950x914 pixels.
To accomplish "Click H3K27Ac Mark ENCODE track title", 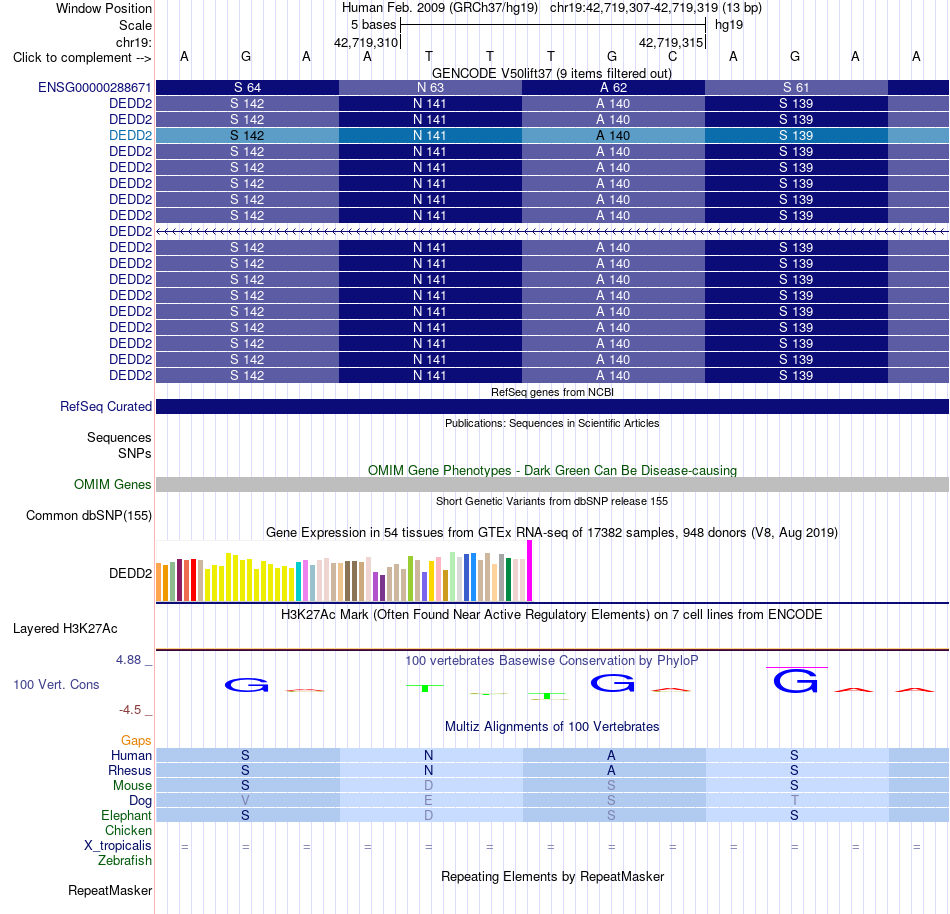I will [552, 614].
